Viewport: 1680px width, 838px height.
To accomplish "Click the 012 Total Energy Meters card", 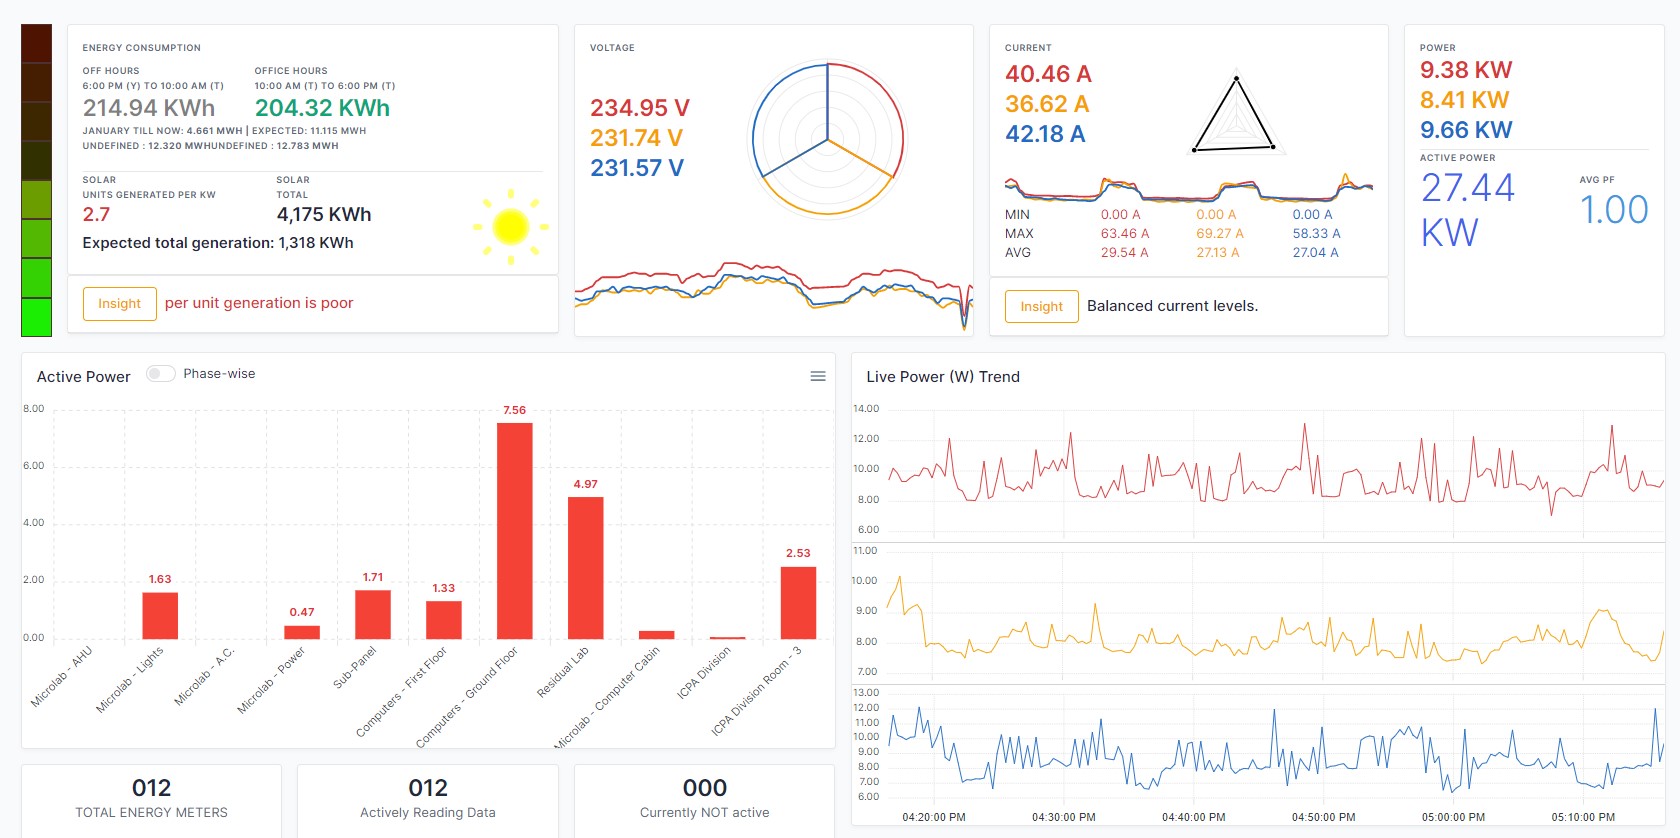I will [152, 799].
